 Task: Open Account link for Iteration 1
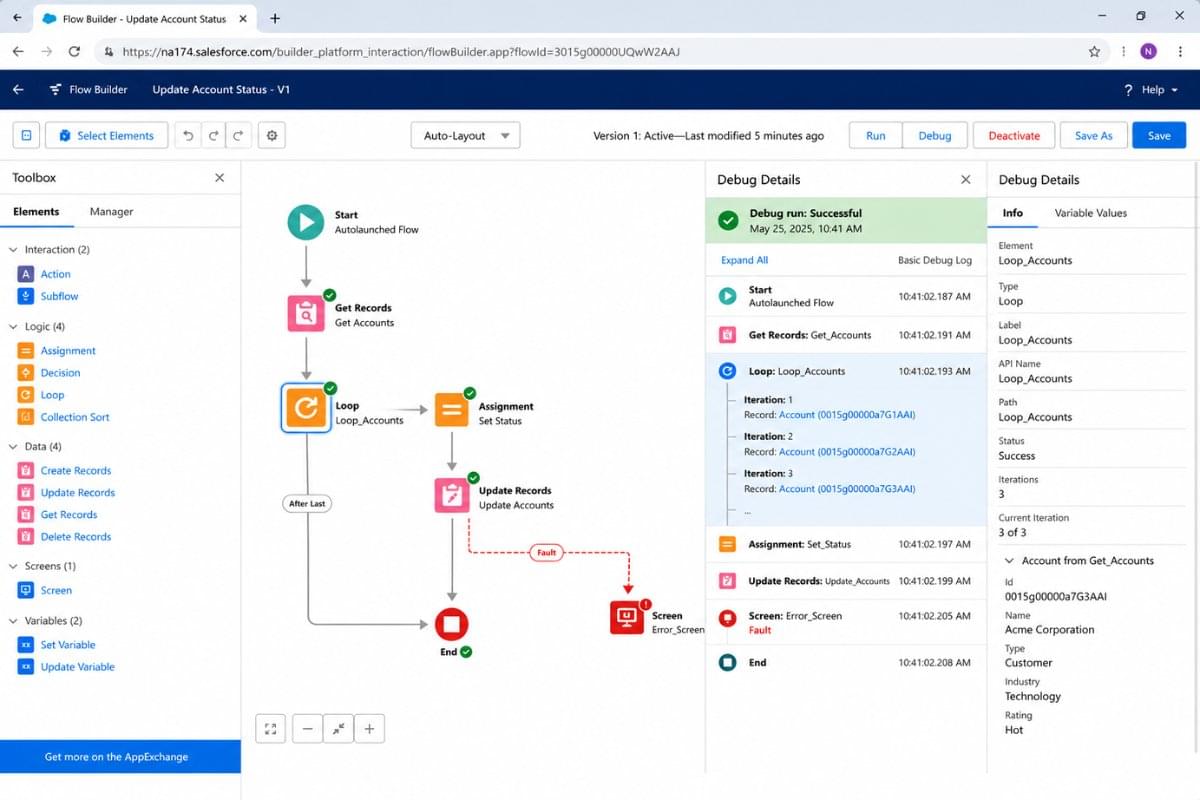pyautogui.click(x=847, y=415)
